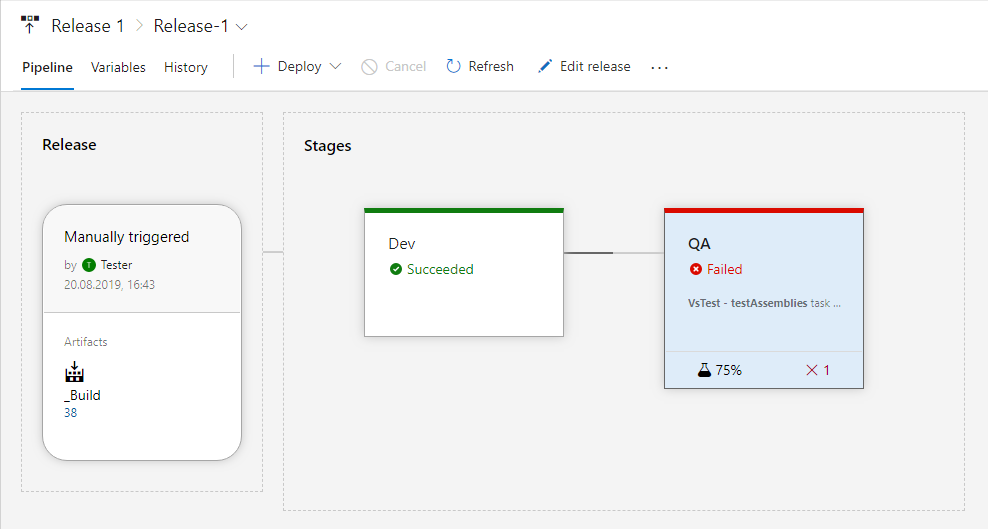The image size is (988, 529).
Task: Click the Release 1 breadcrumb link
Action: pyautogui.click(x=88, y=27)
